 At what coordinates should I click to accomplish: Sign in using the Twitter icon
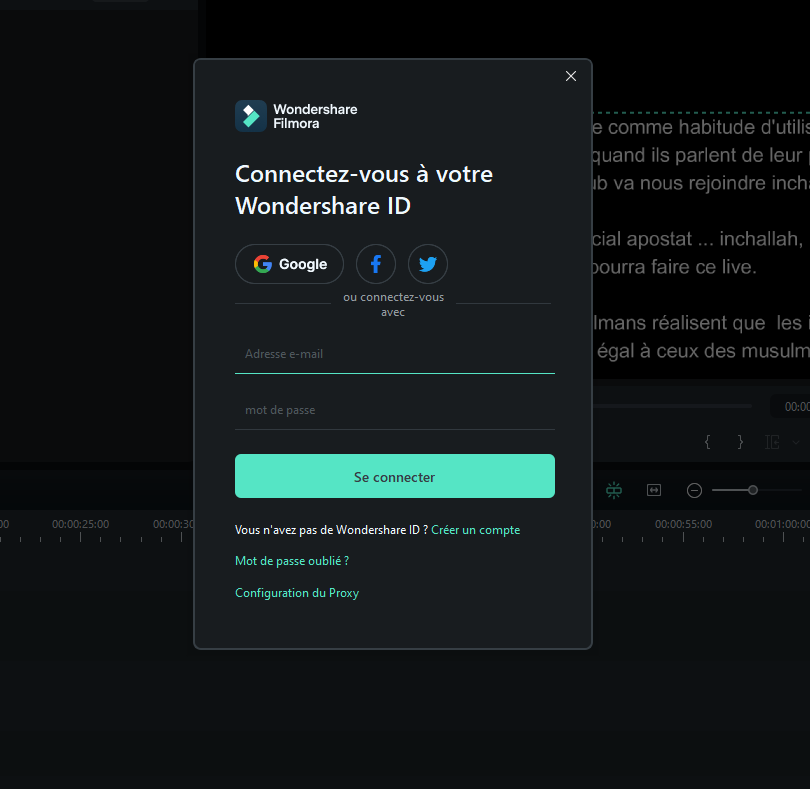428,264
